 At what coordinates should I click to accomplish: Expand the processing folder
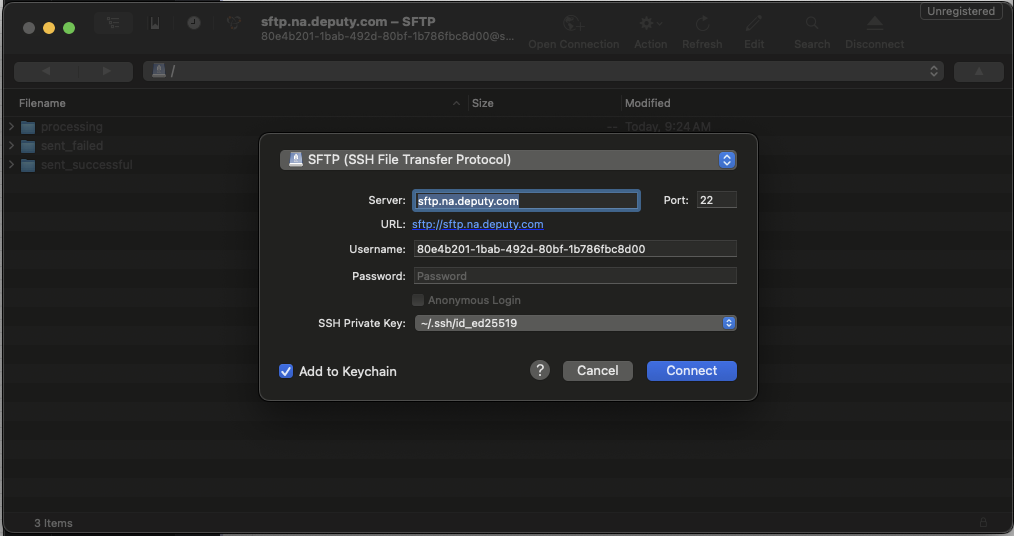[x=12, y=127]
